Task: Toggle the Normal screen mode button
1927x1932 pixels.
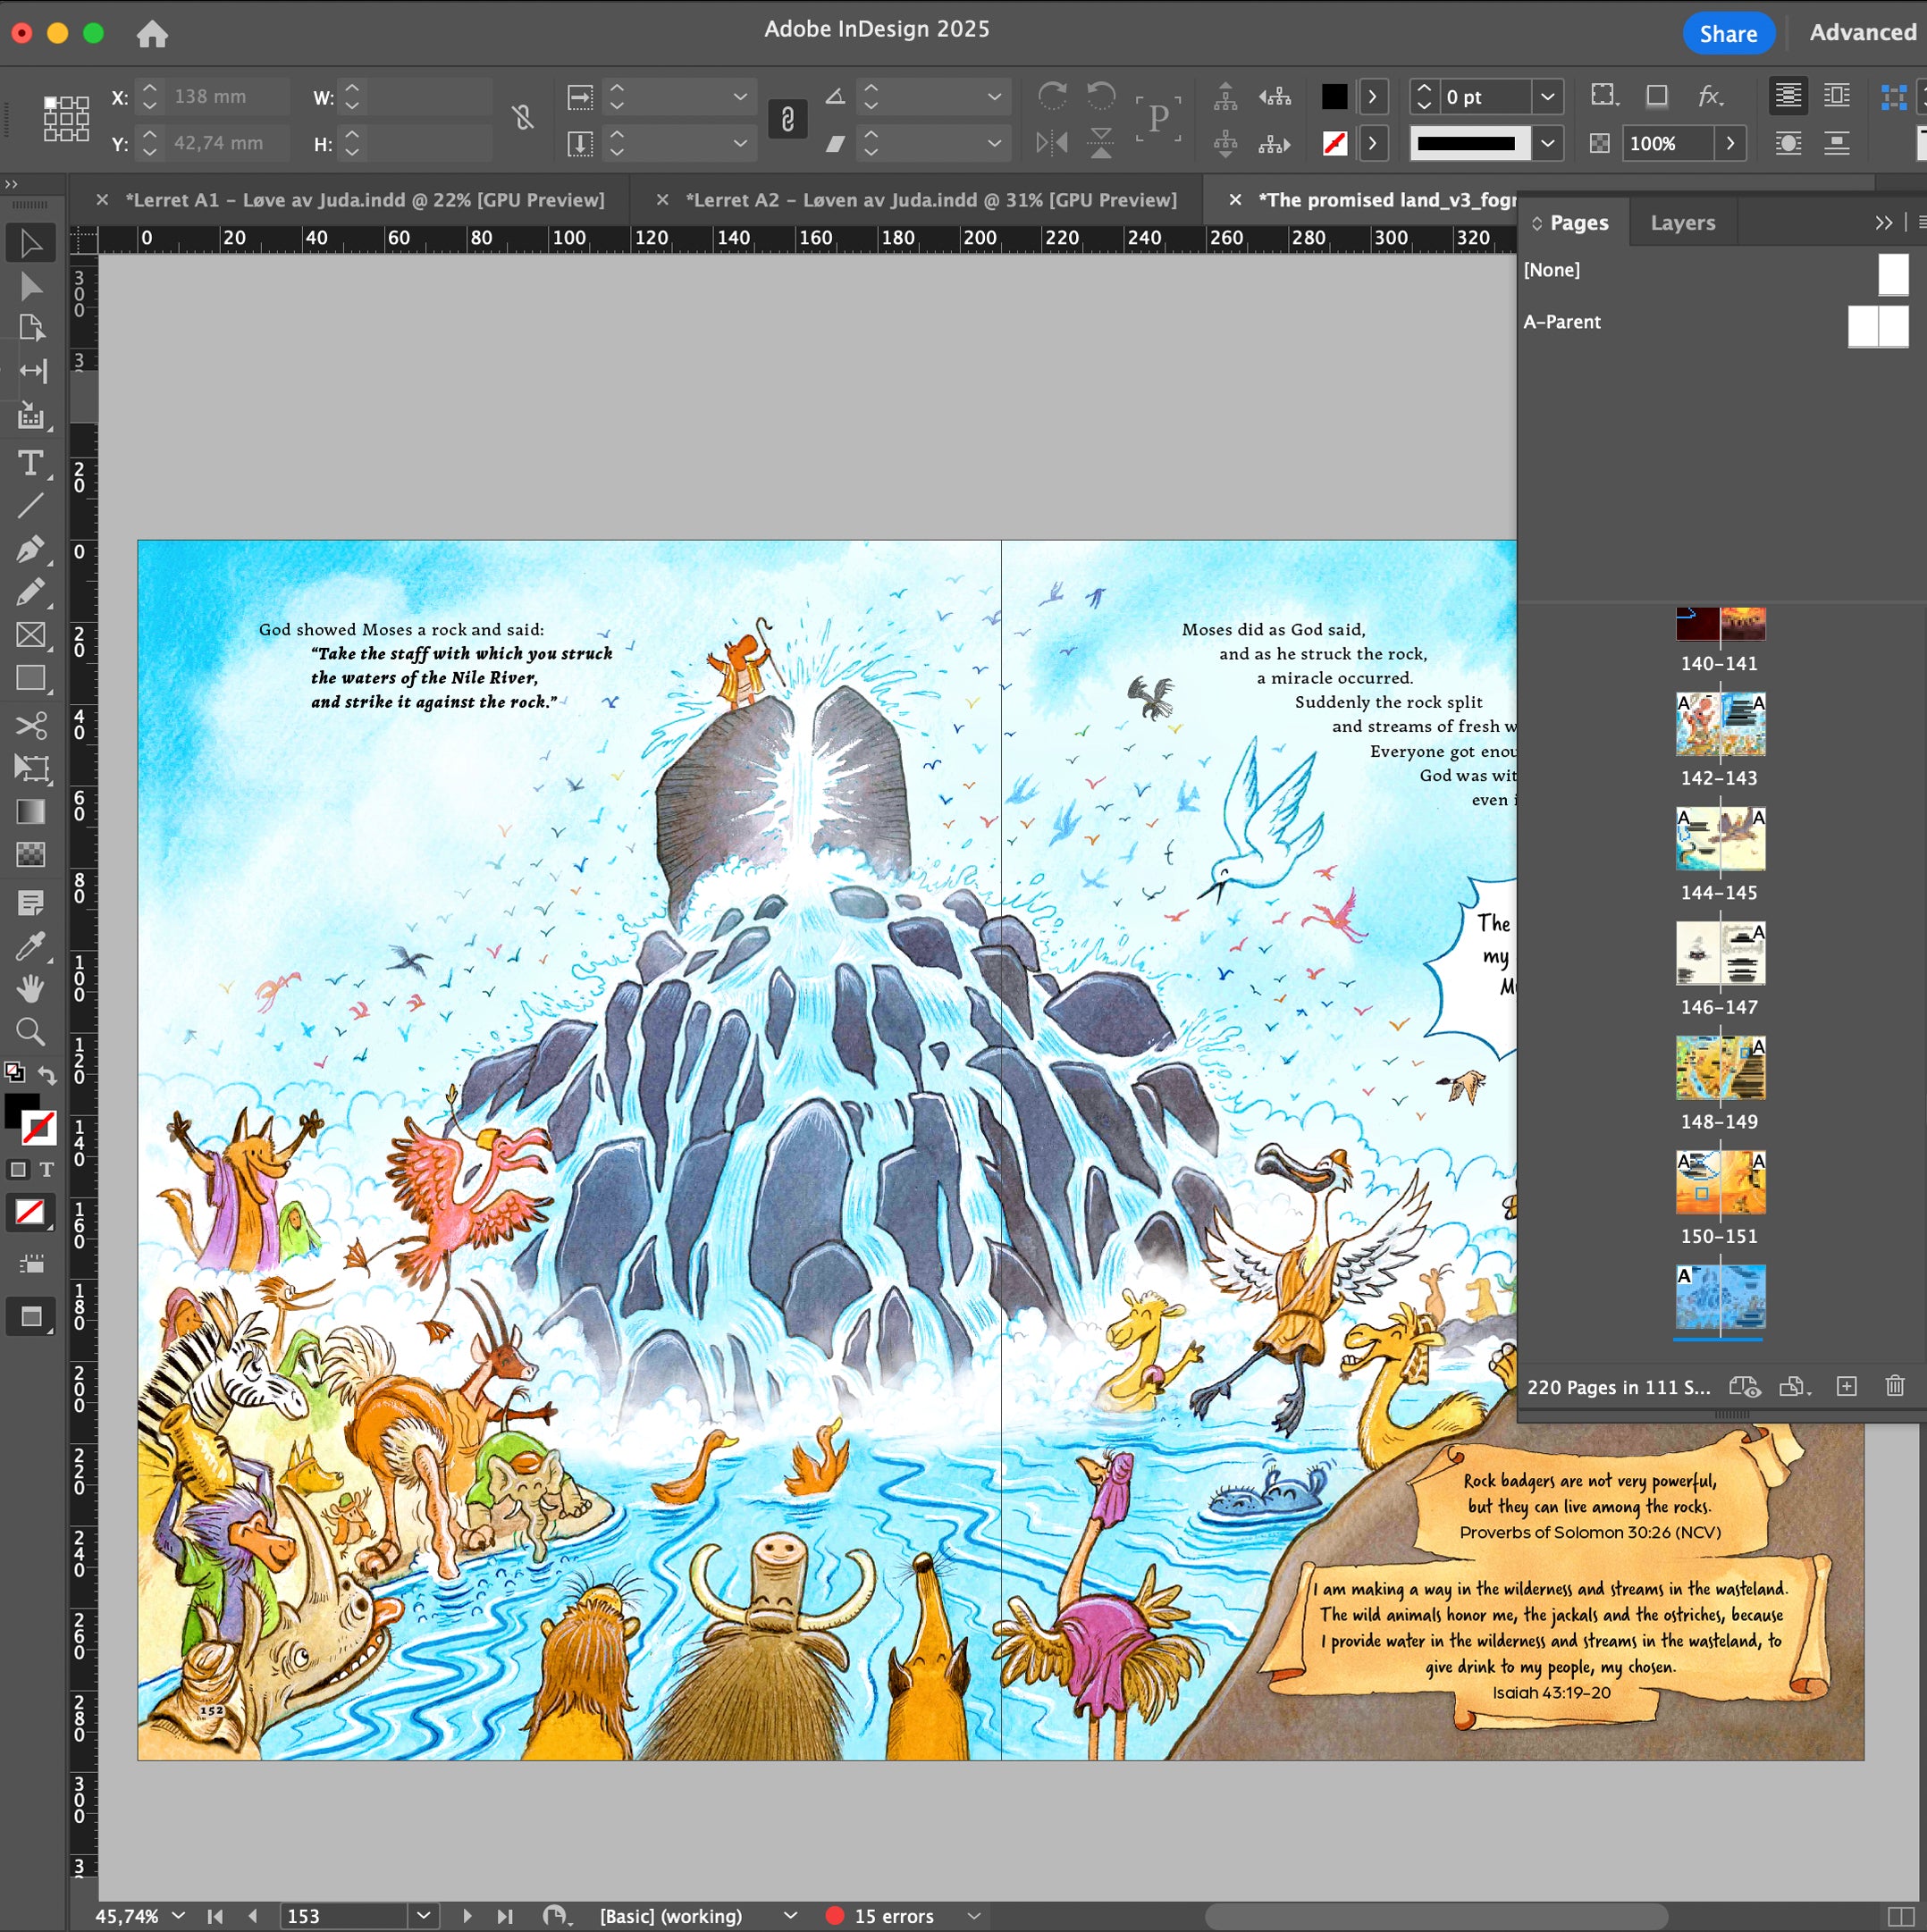Action: (31, 1317)
